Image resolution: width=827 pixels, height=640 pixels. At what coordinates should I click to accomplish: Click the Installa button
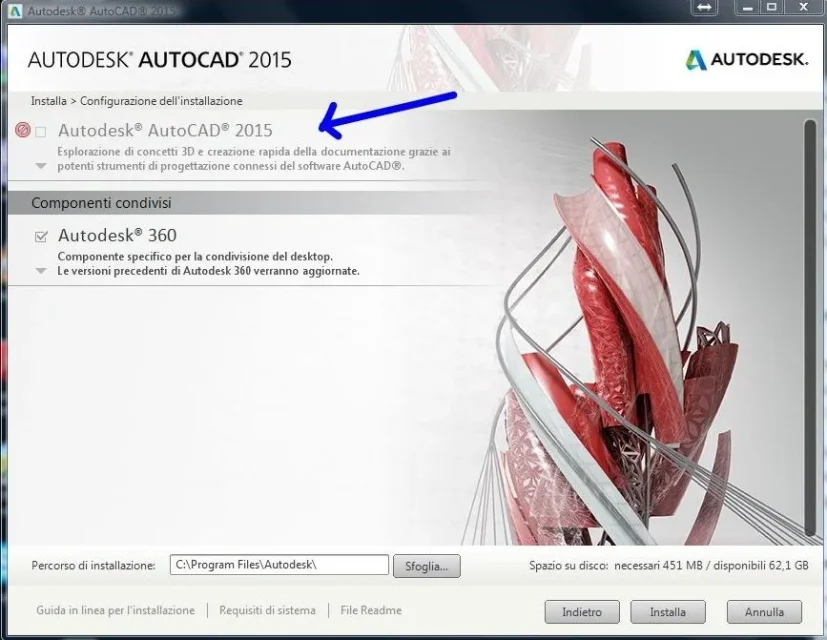(x=668, y=612)
